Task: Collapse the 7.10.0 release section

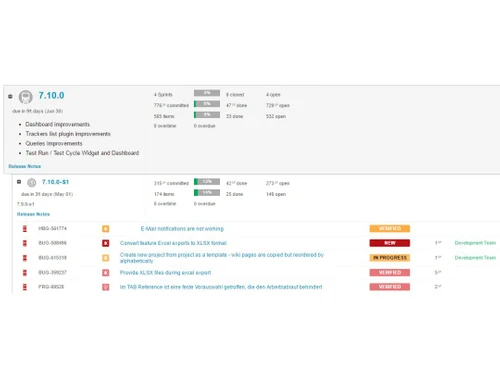Action: pyautogui.click(x=10, y=96)
